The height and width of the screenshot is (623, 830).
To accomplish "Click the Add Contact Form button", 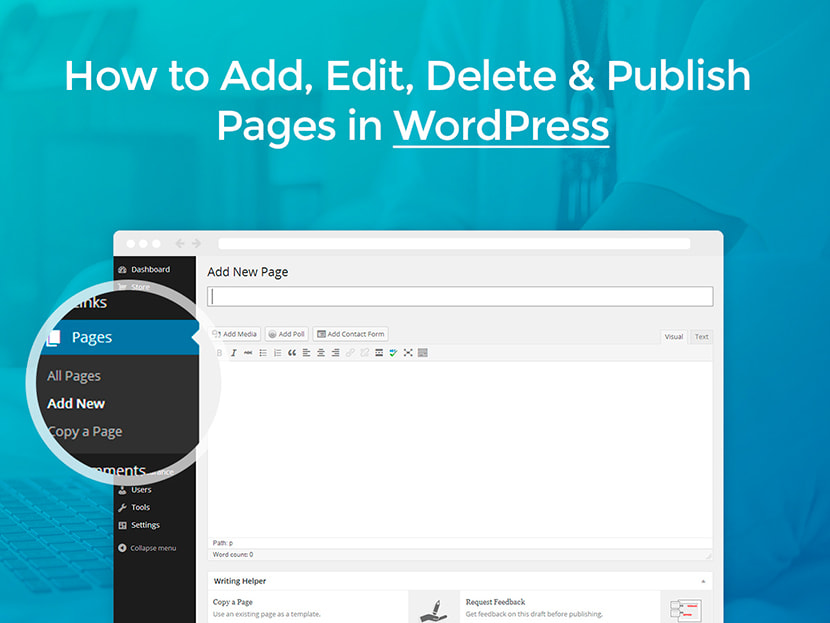I will coord(350,334).
